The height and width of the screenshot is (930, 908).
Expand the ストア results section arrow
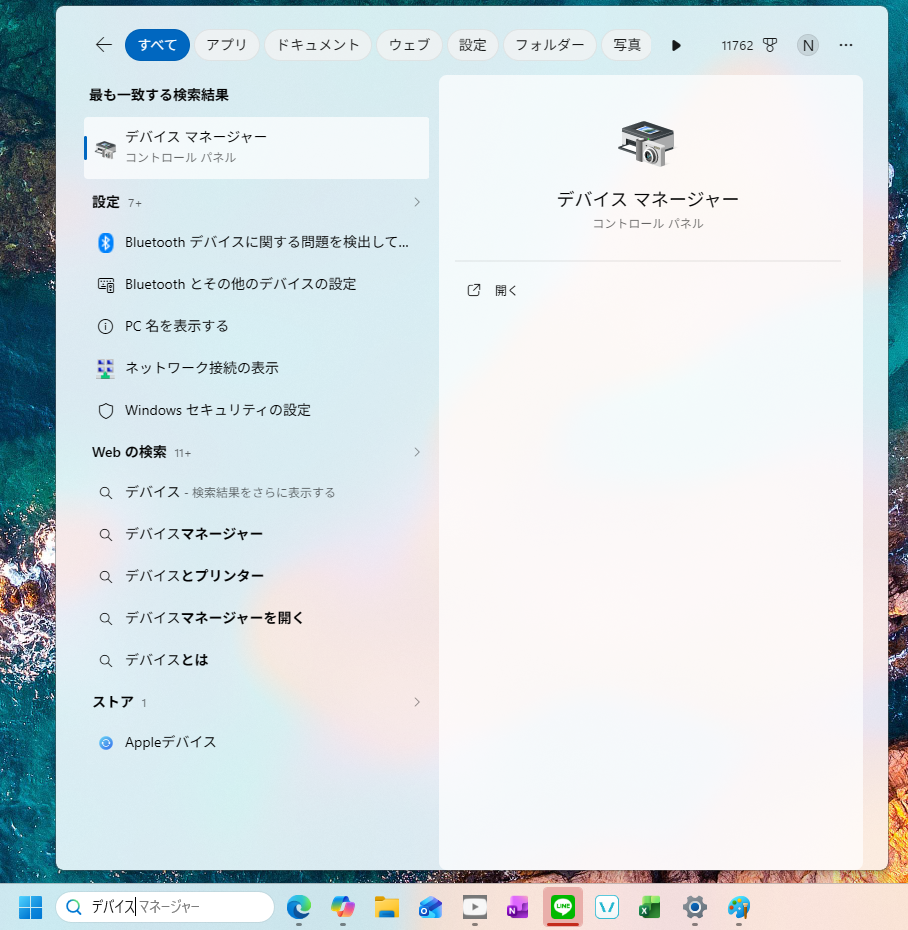[x=417, y=702]
